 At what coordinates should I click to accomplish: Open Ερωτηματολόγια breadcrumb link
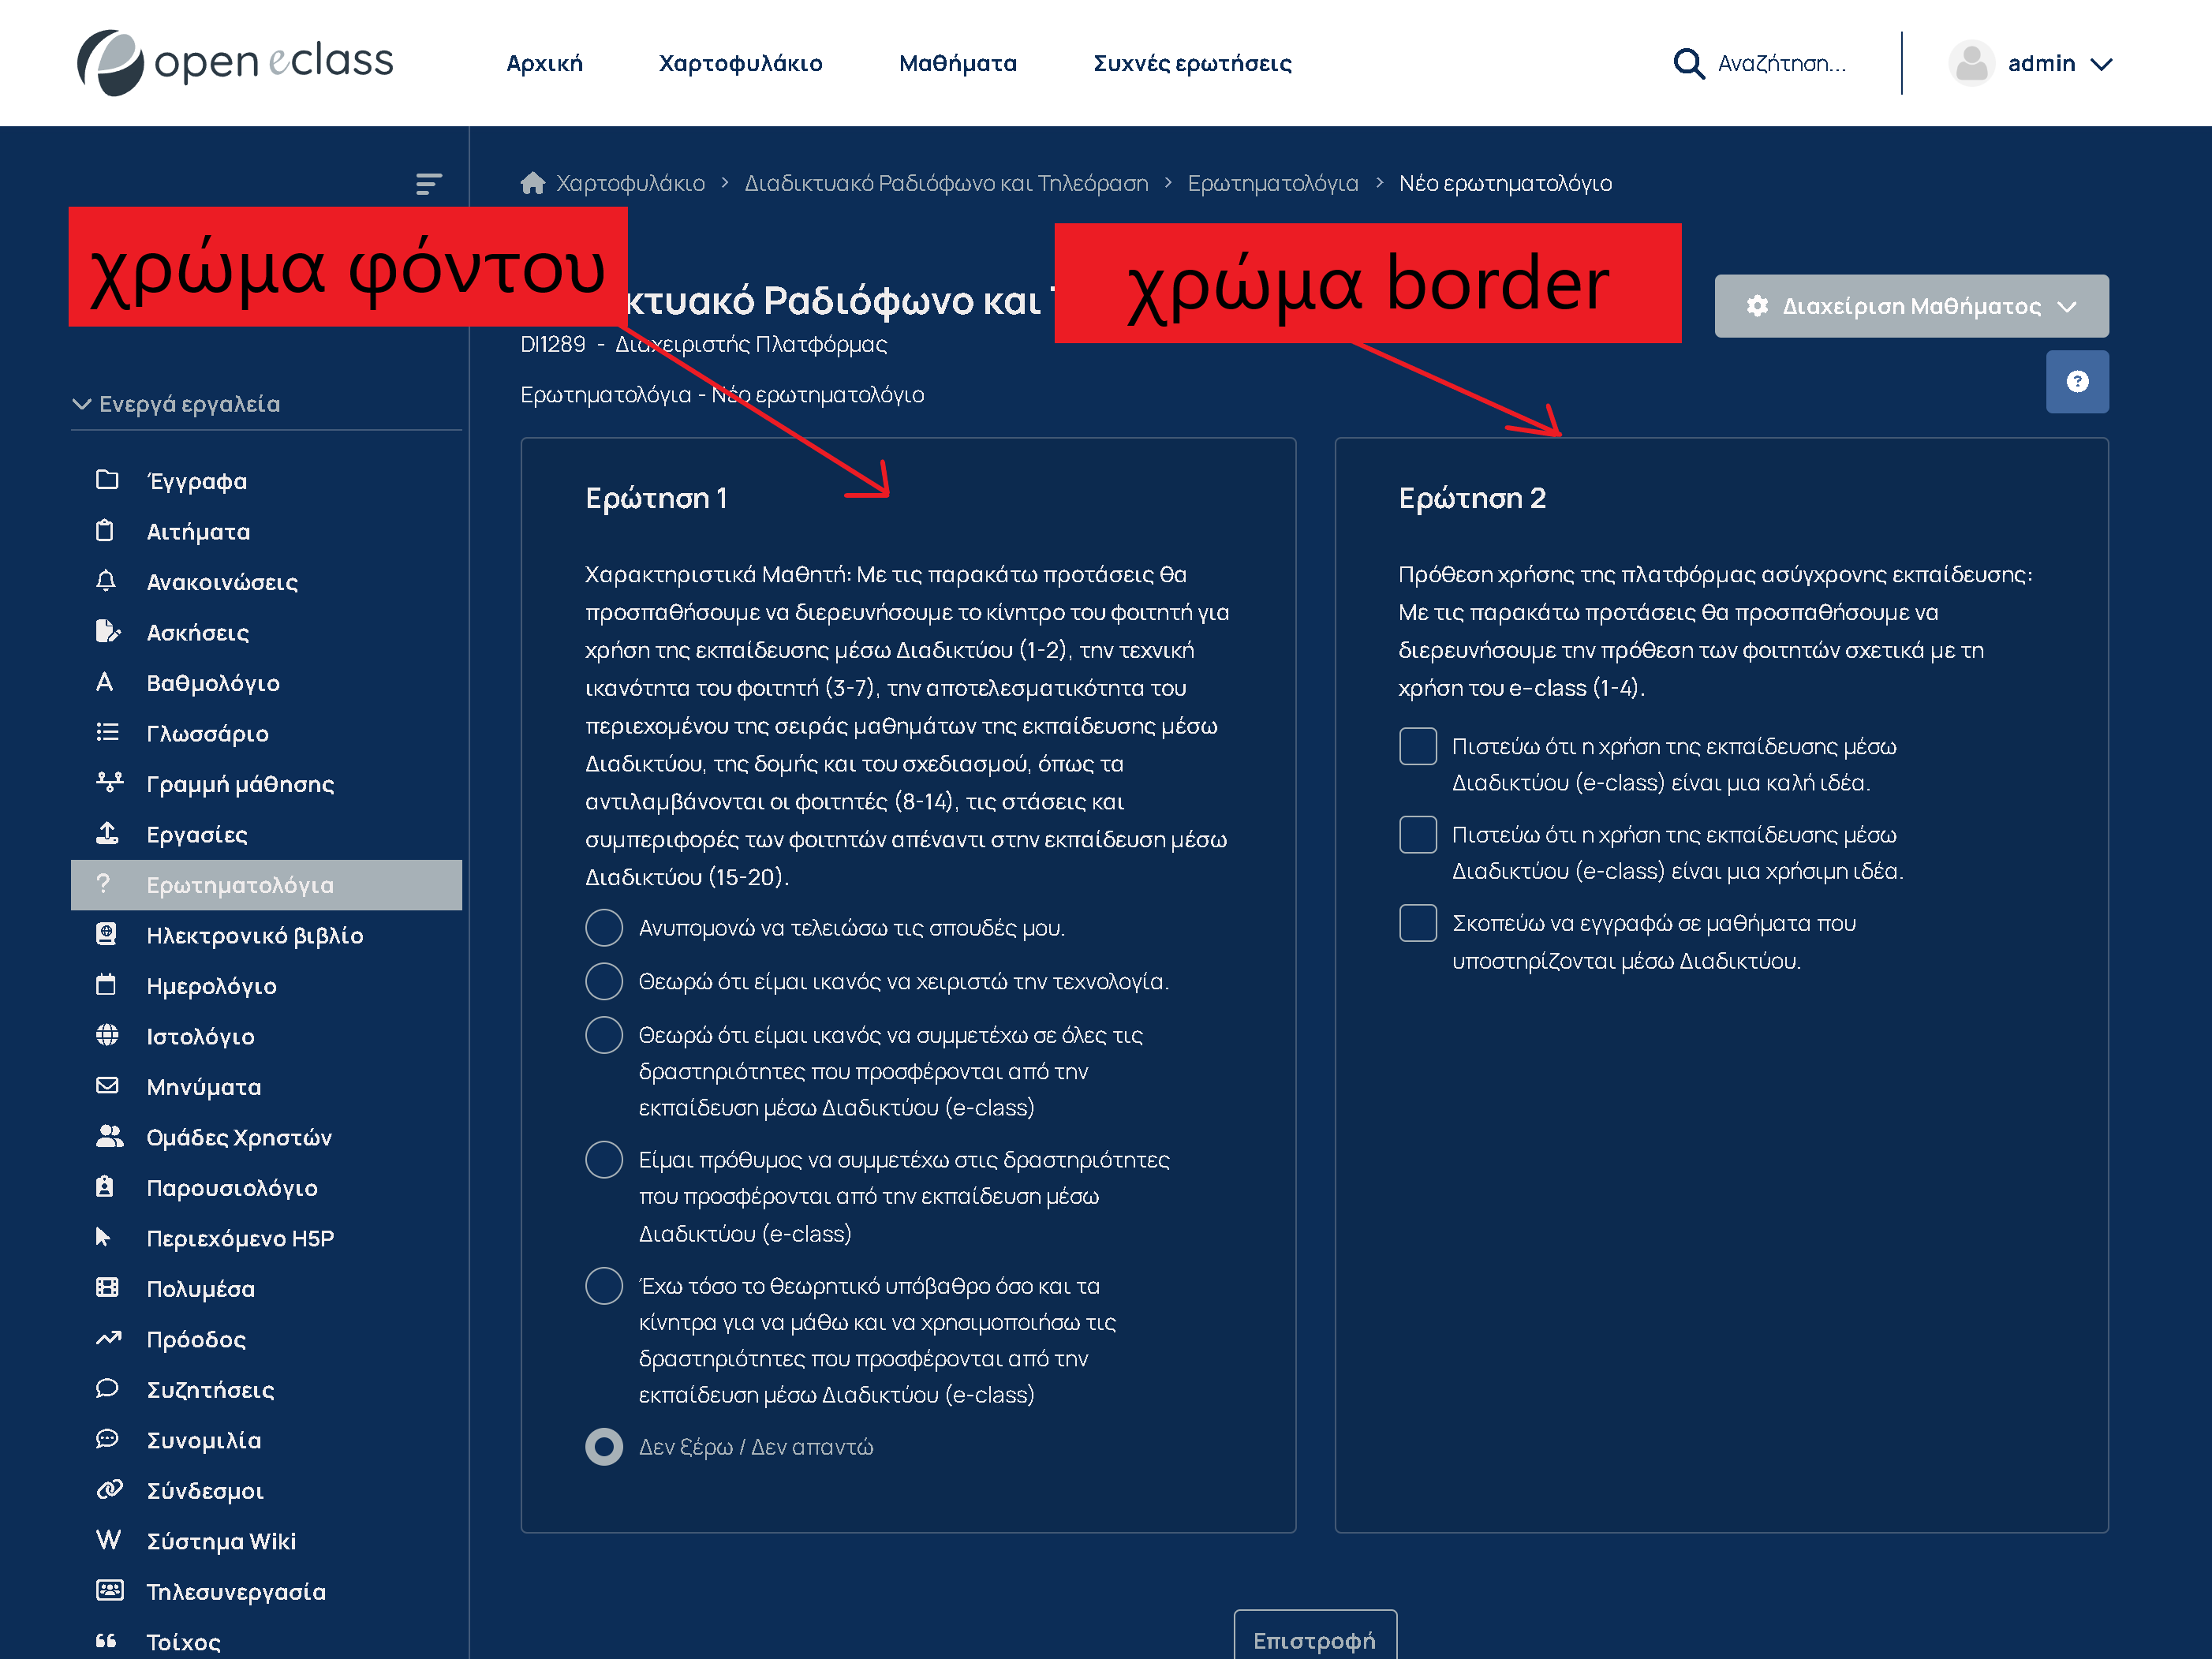(x=1272, y=183)
